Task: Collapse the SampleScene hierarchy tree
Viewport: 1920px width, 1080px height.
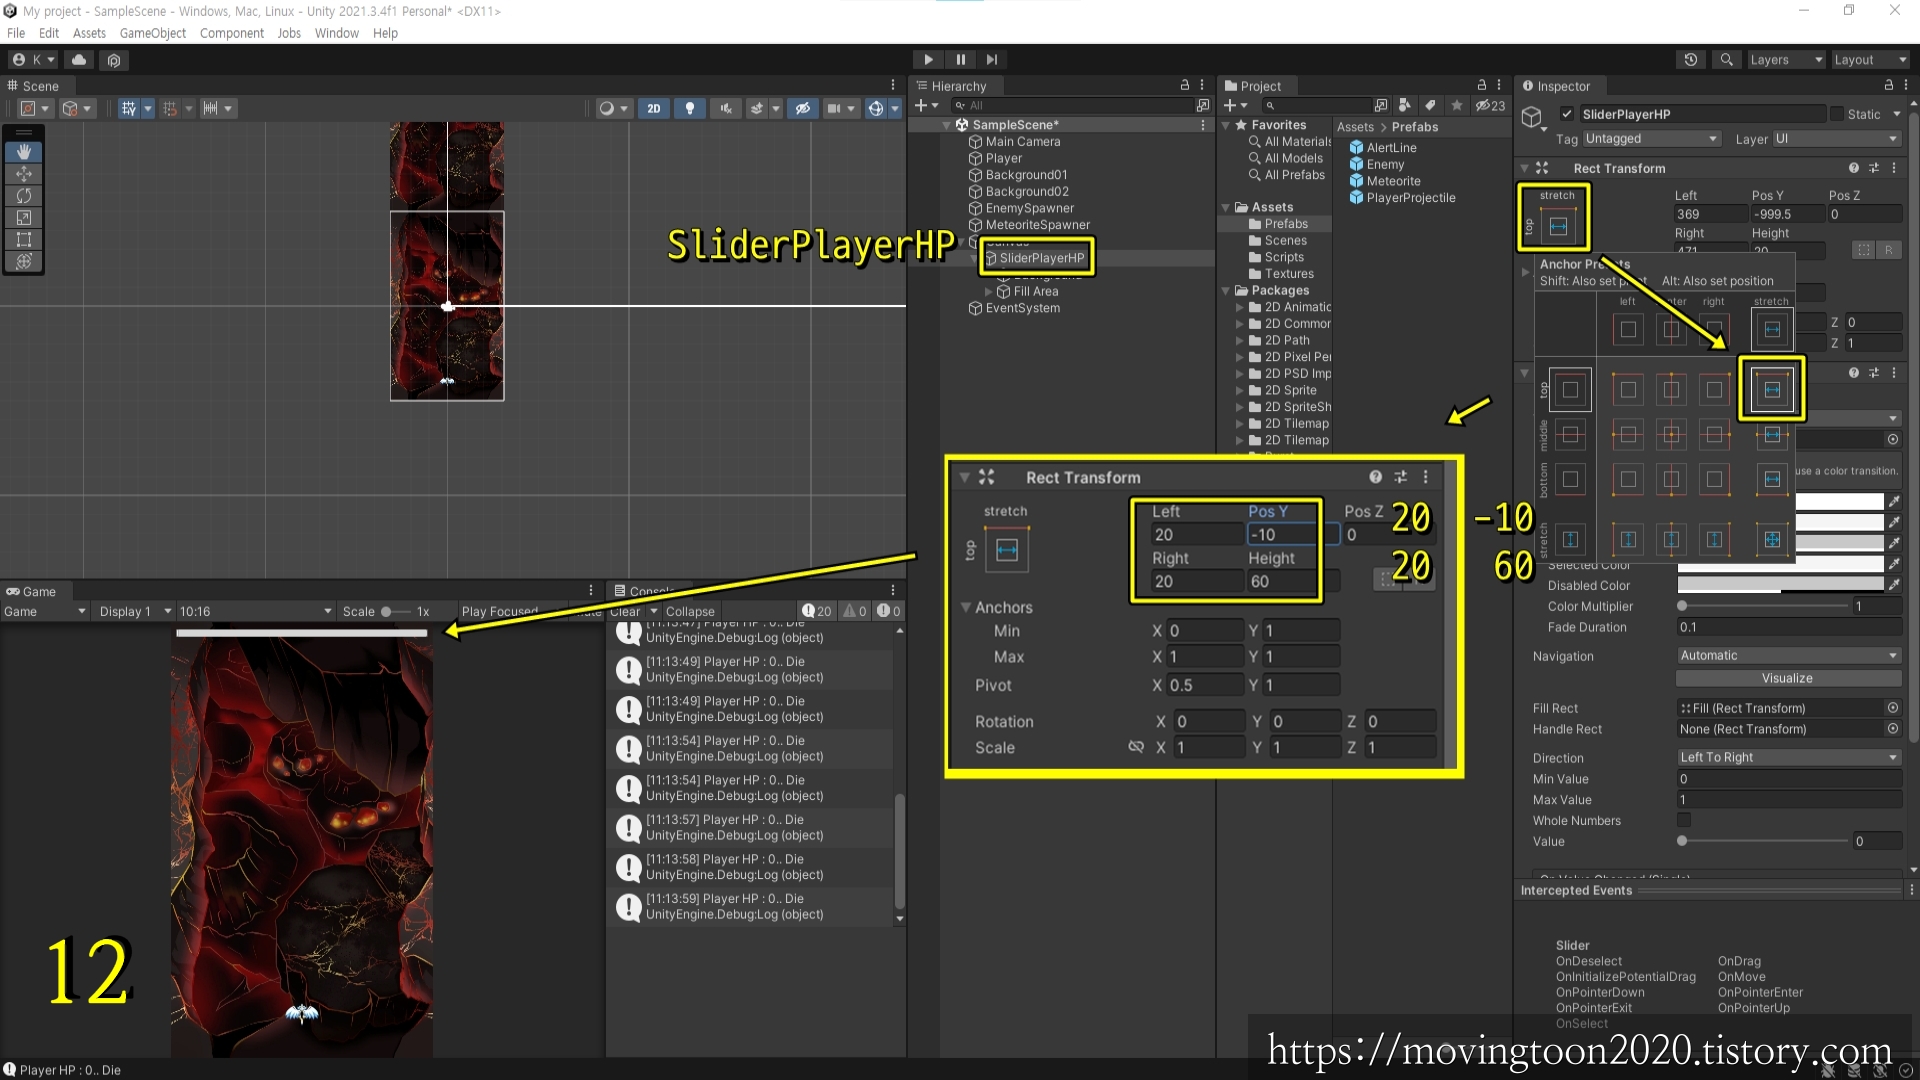Action: point(946,125)
